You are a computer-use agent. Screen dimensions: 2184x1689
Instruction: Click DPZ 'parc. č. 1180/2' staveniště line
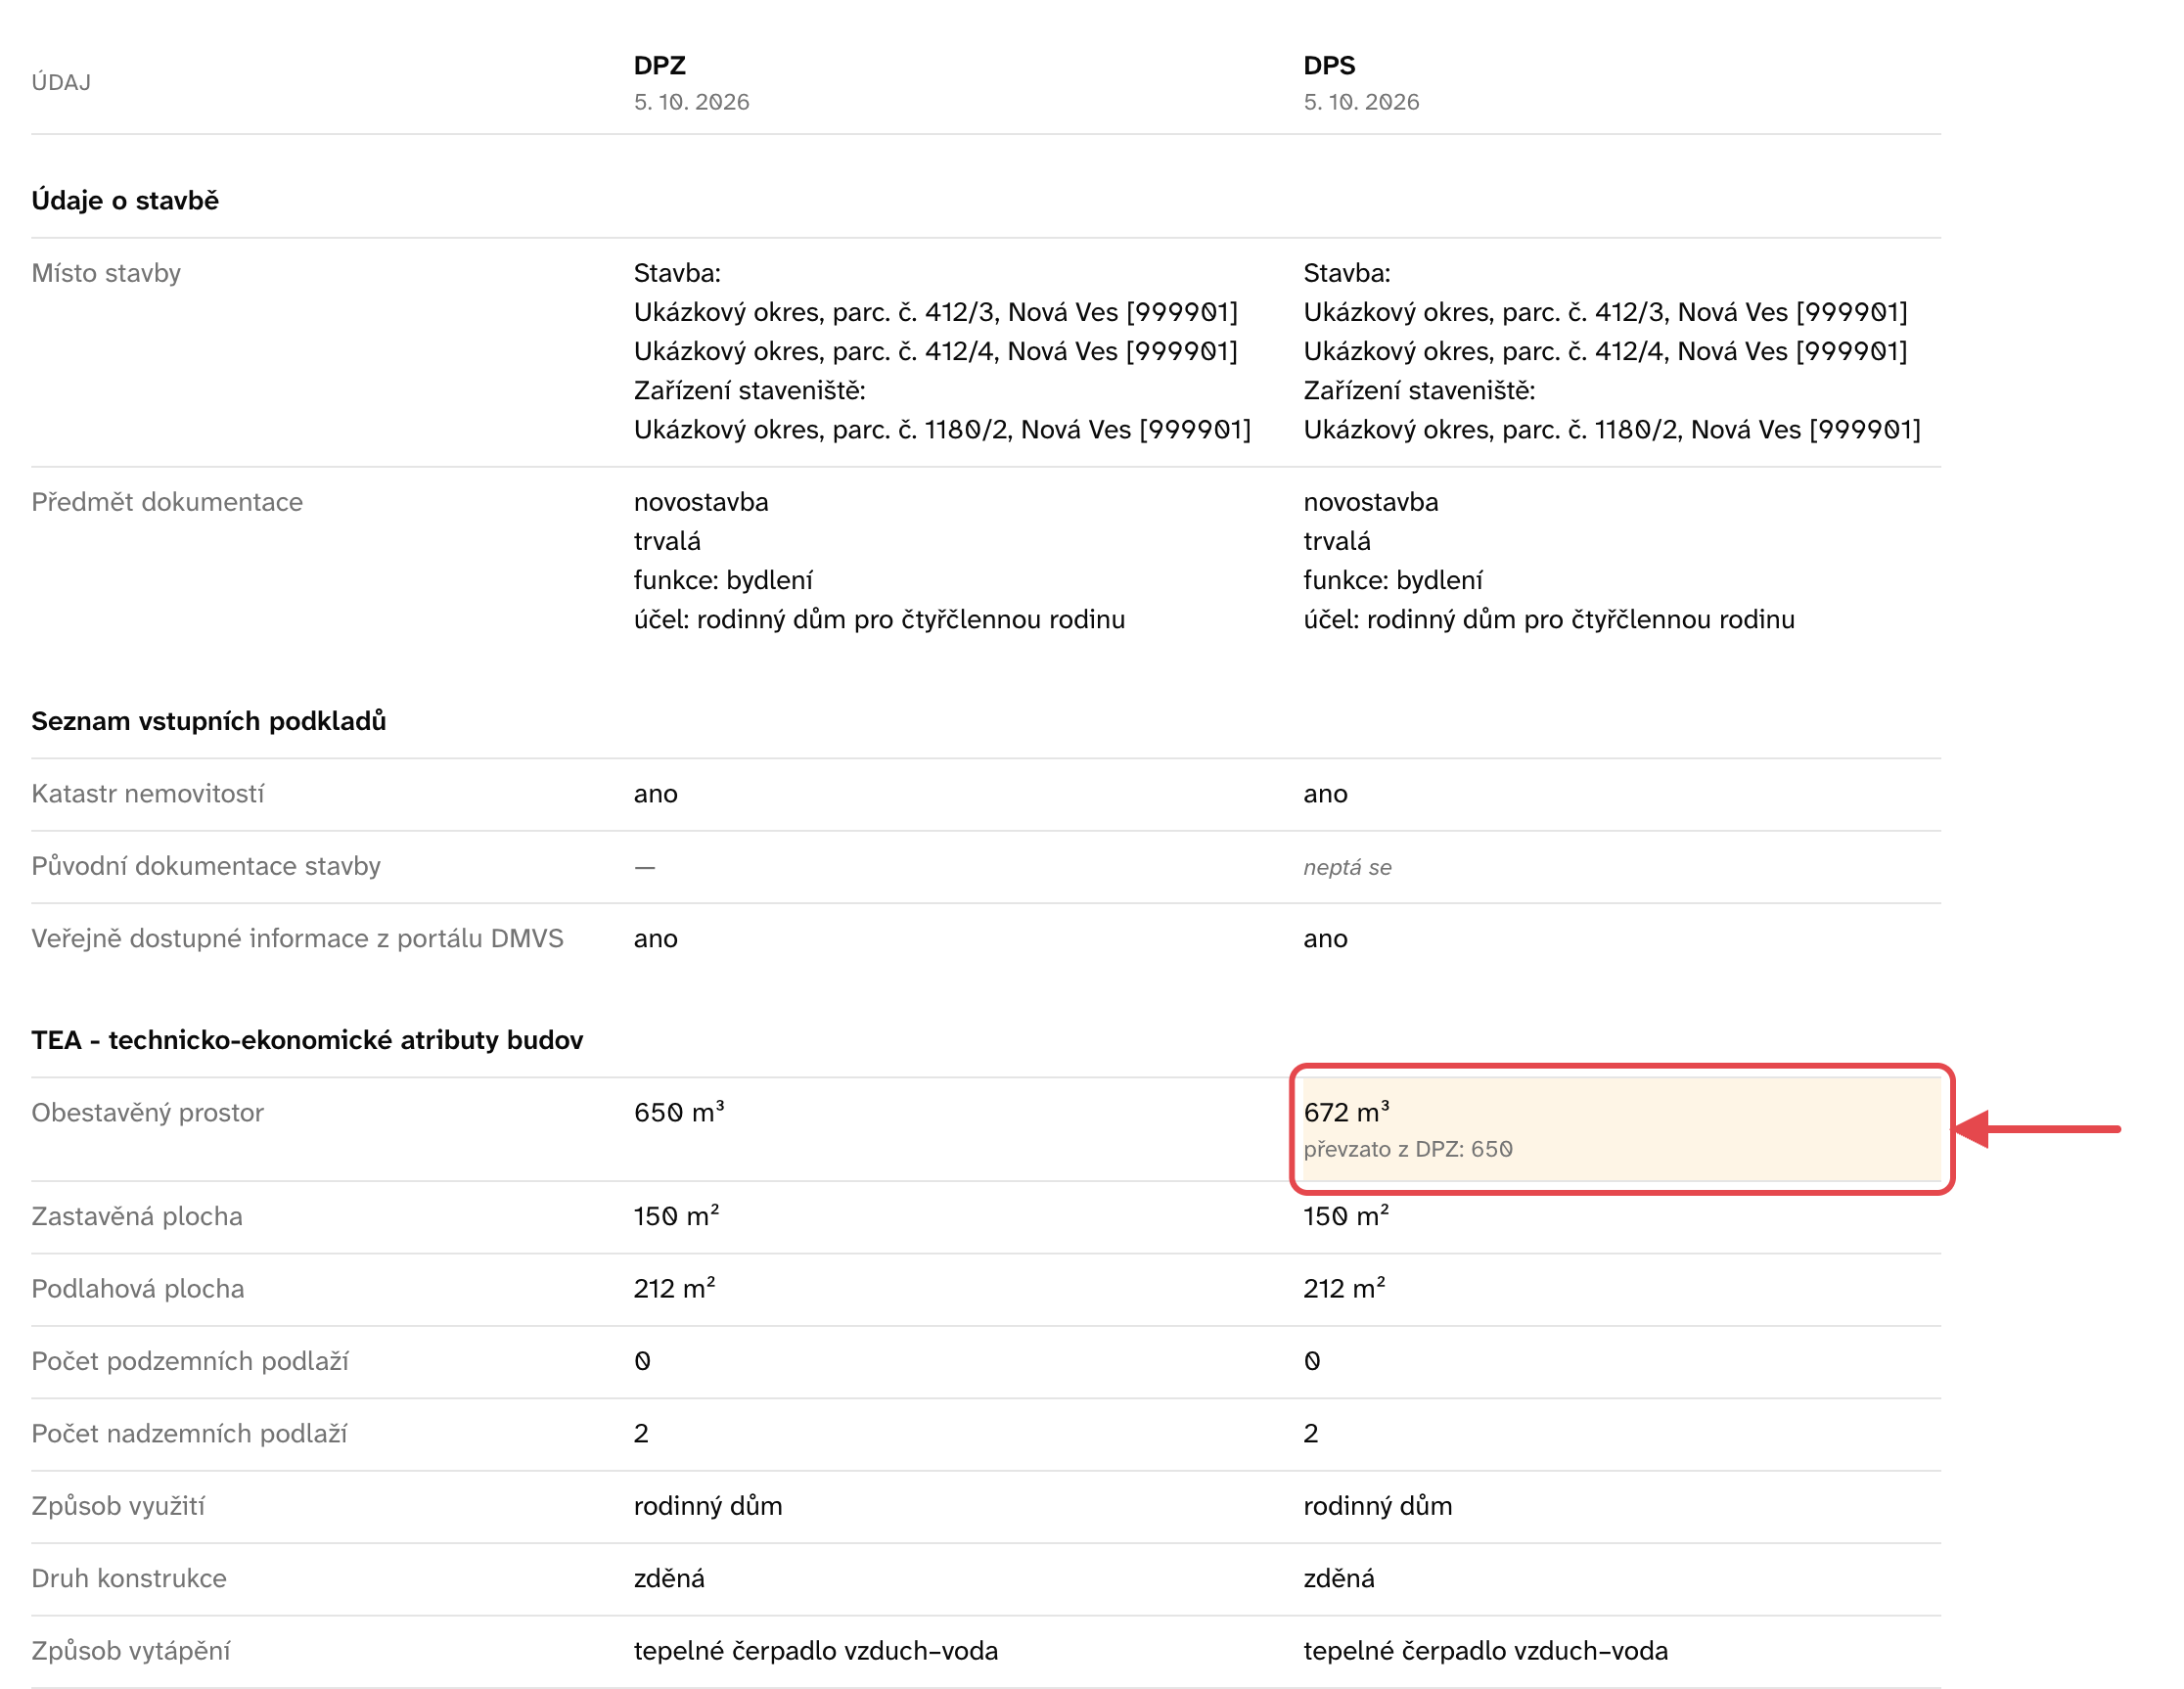point(943,430)
